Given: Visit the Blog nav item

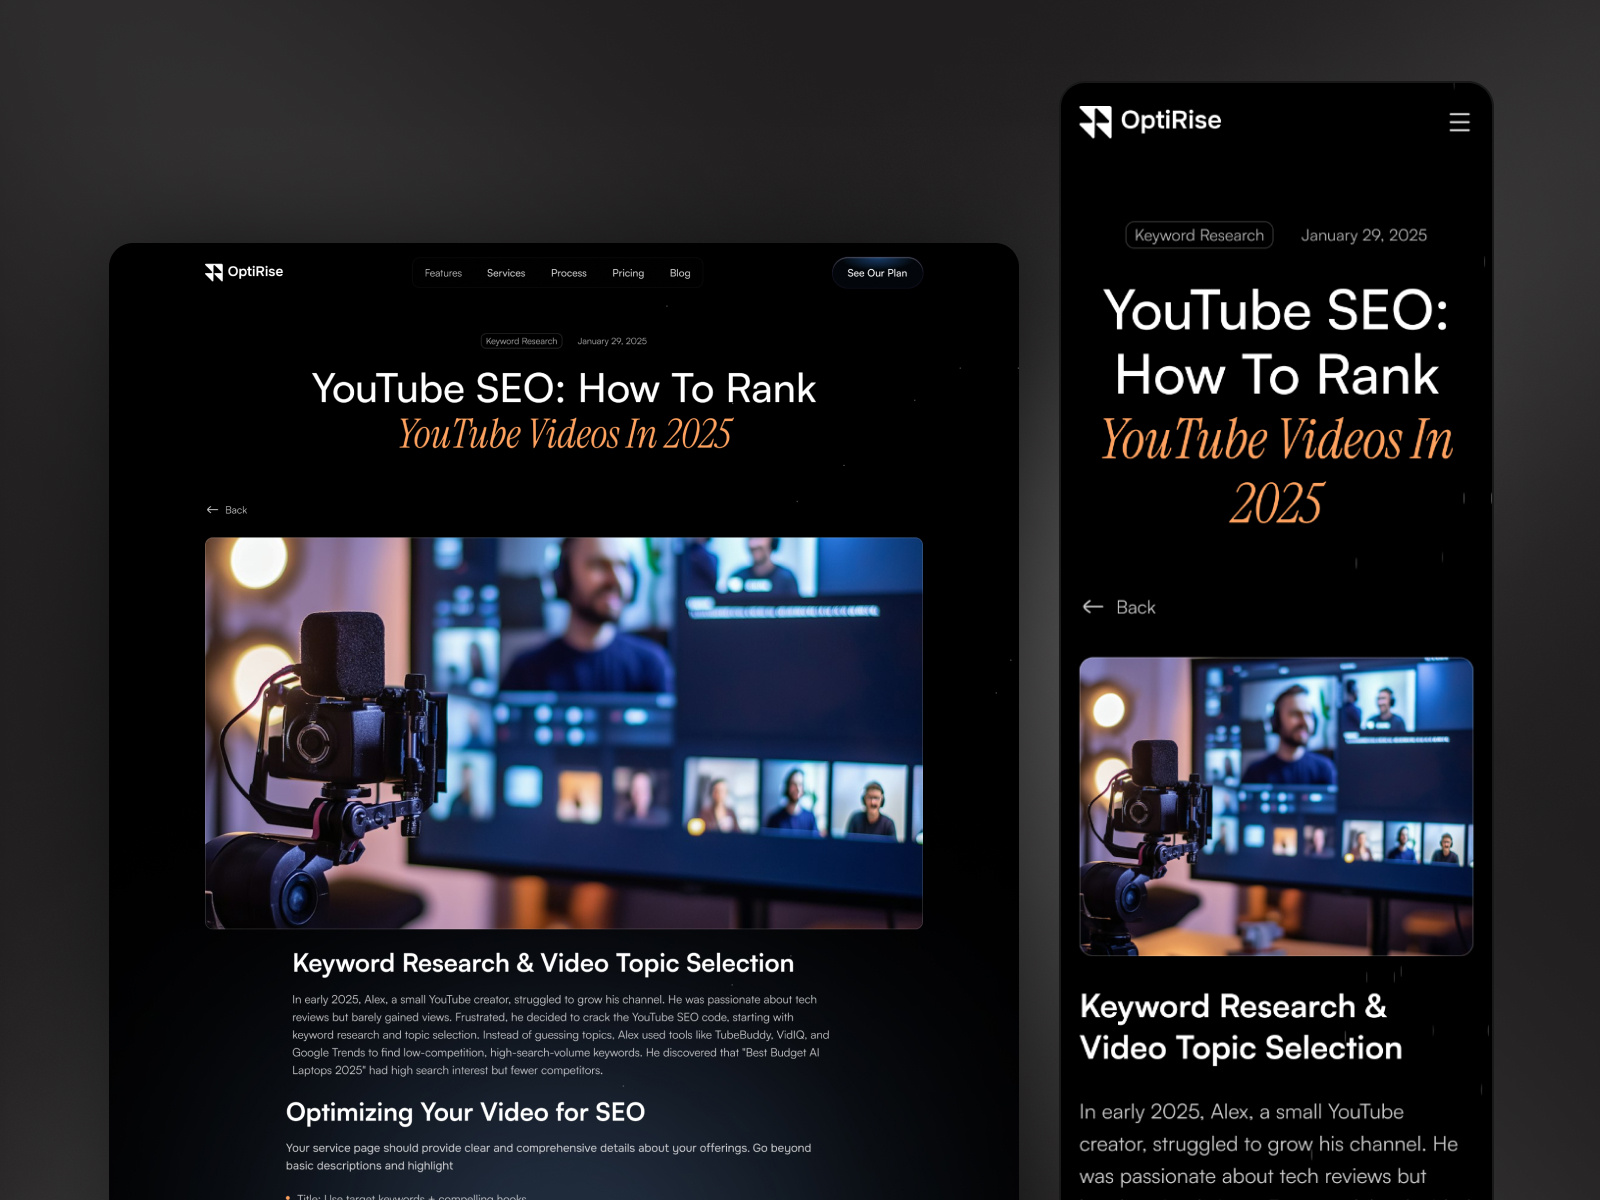Looking at the screenshot, I should [x=680, y=273].
